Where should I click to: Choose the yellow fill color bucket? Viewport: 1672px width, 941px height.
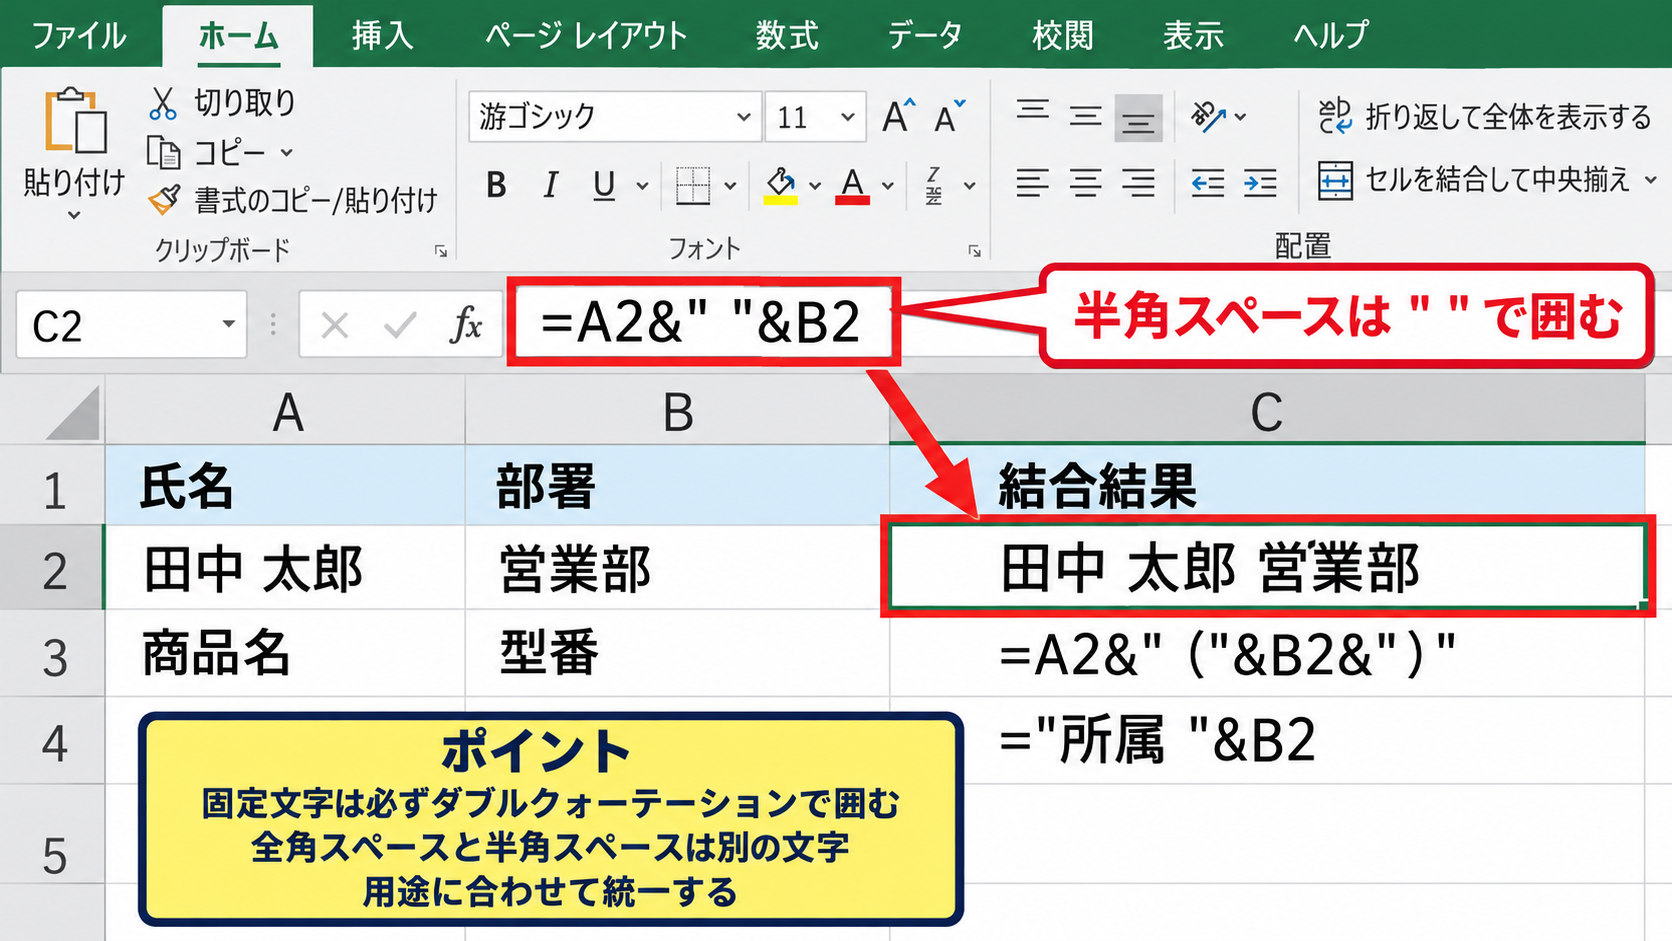point(781,185)
